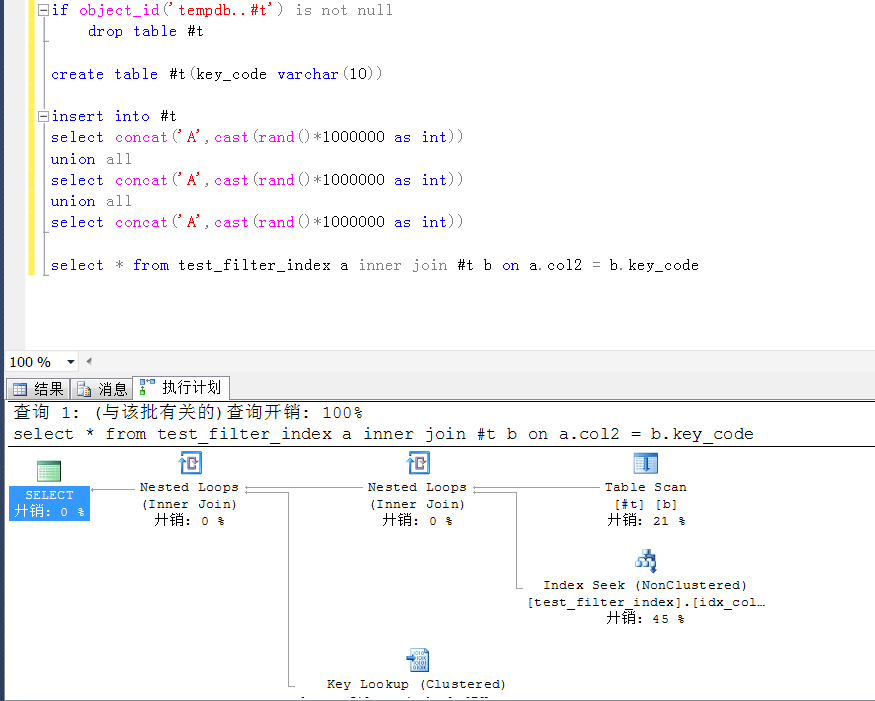This screenshot has height=701, width=875.
Task: Select the Key Lookup (Clustered) operator icon
Action: [417, 660]
